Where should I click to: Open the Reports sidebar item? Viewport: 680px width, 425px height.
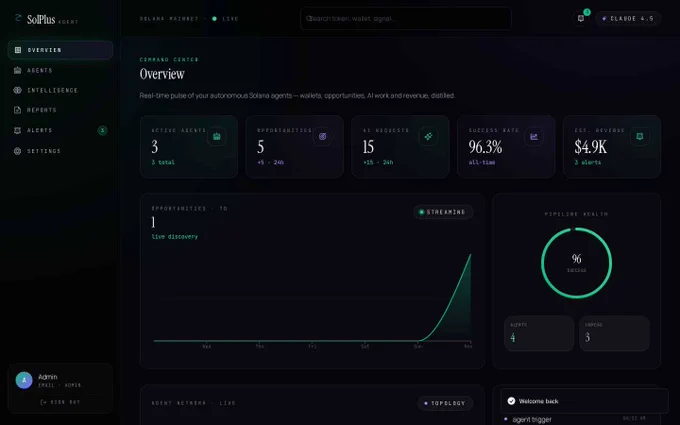(x=60, y=110)
